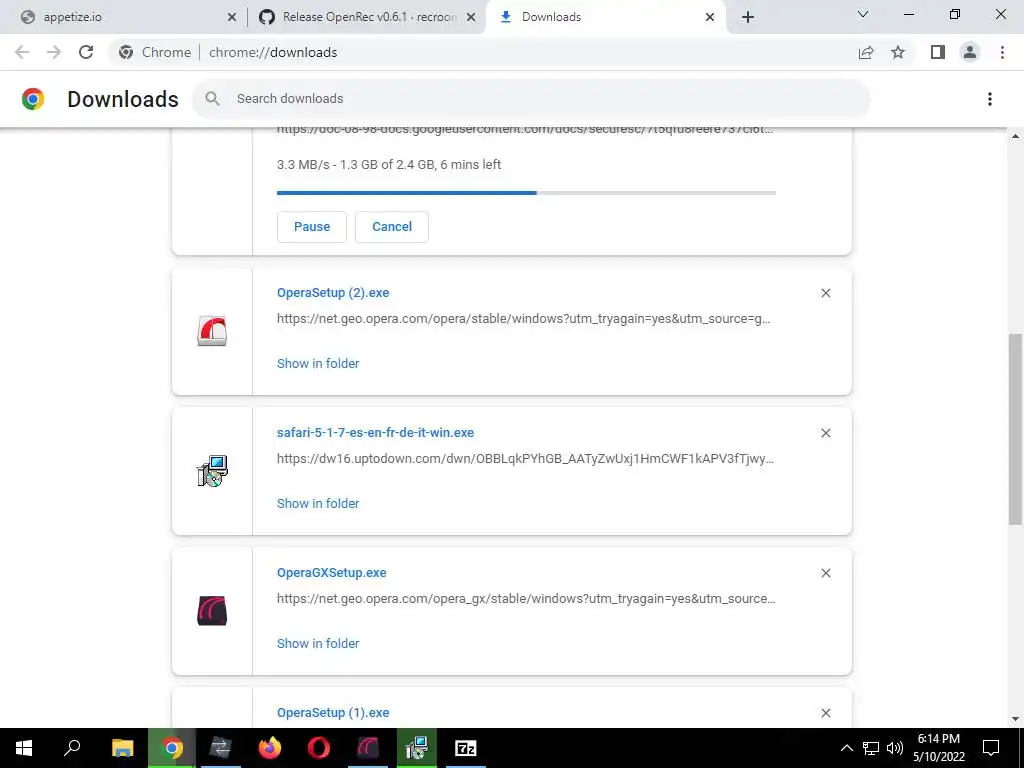Open File Explorer from taskbar
The height and width of the screenshot is (768, 1024).
(x=122, y=748)
